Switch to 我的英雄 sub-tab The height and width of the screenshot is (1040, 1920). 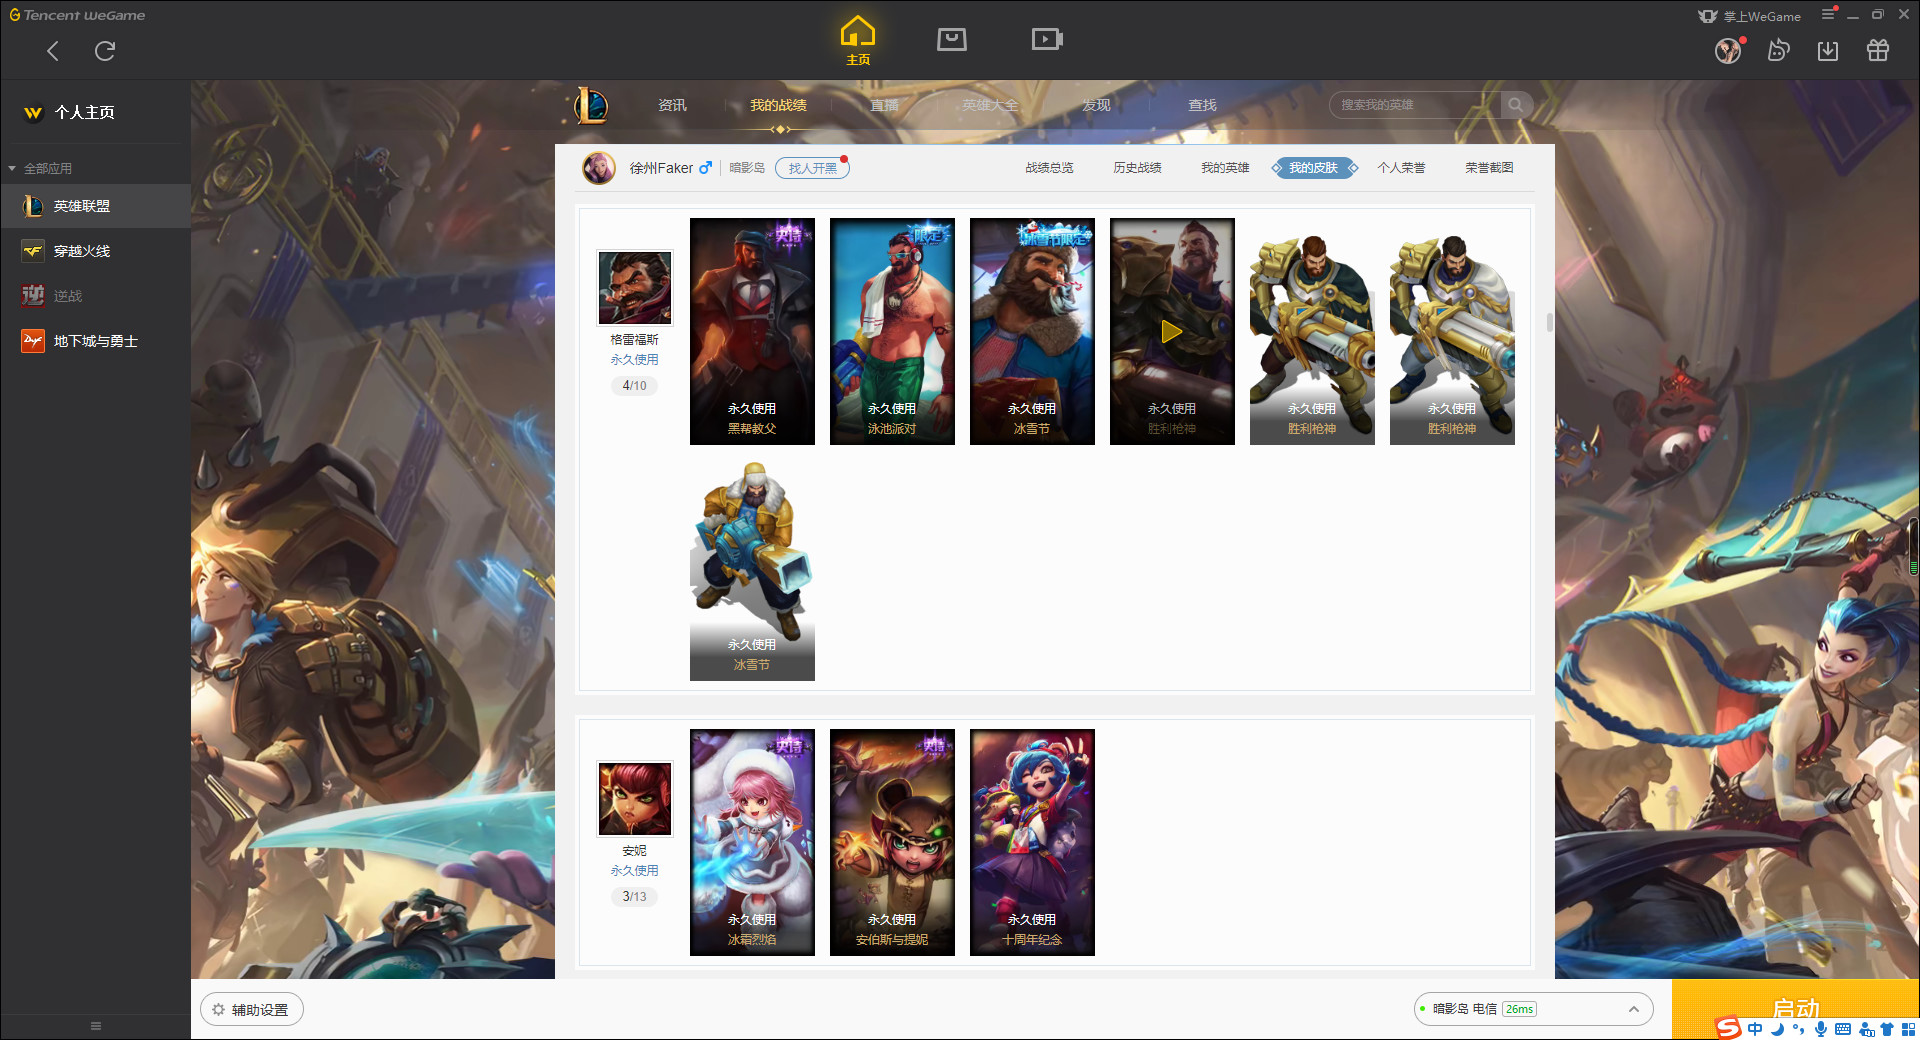pos(1225,168)
